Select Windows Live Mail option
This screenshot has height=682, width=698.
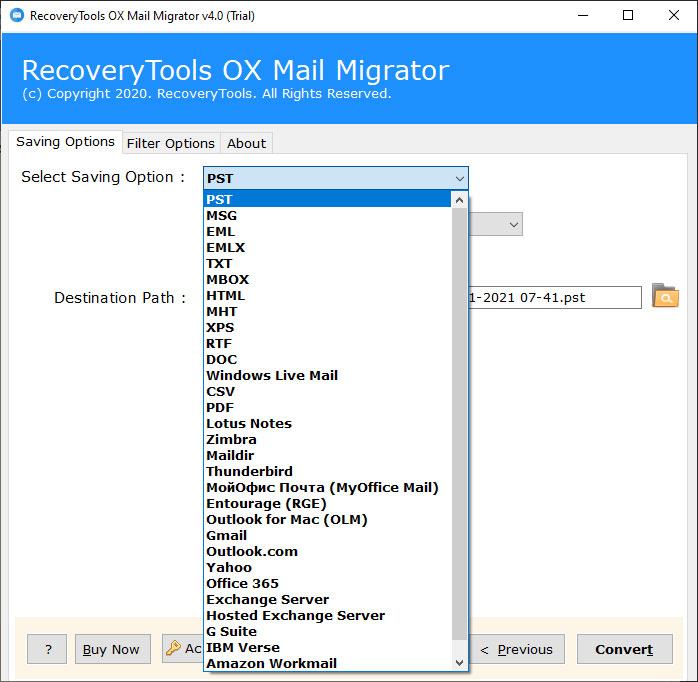tap(327, 376)
